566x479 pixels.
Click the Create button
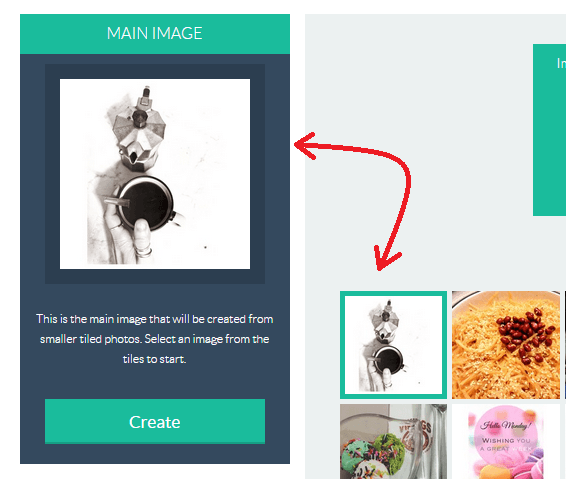[155, 421]
